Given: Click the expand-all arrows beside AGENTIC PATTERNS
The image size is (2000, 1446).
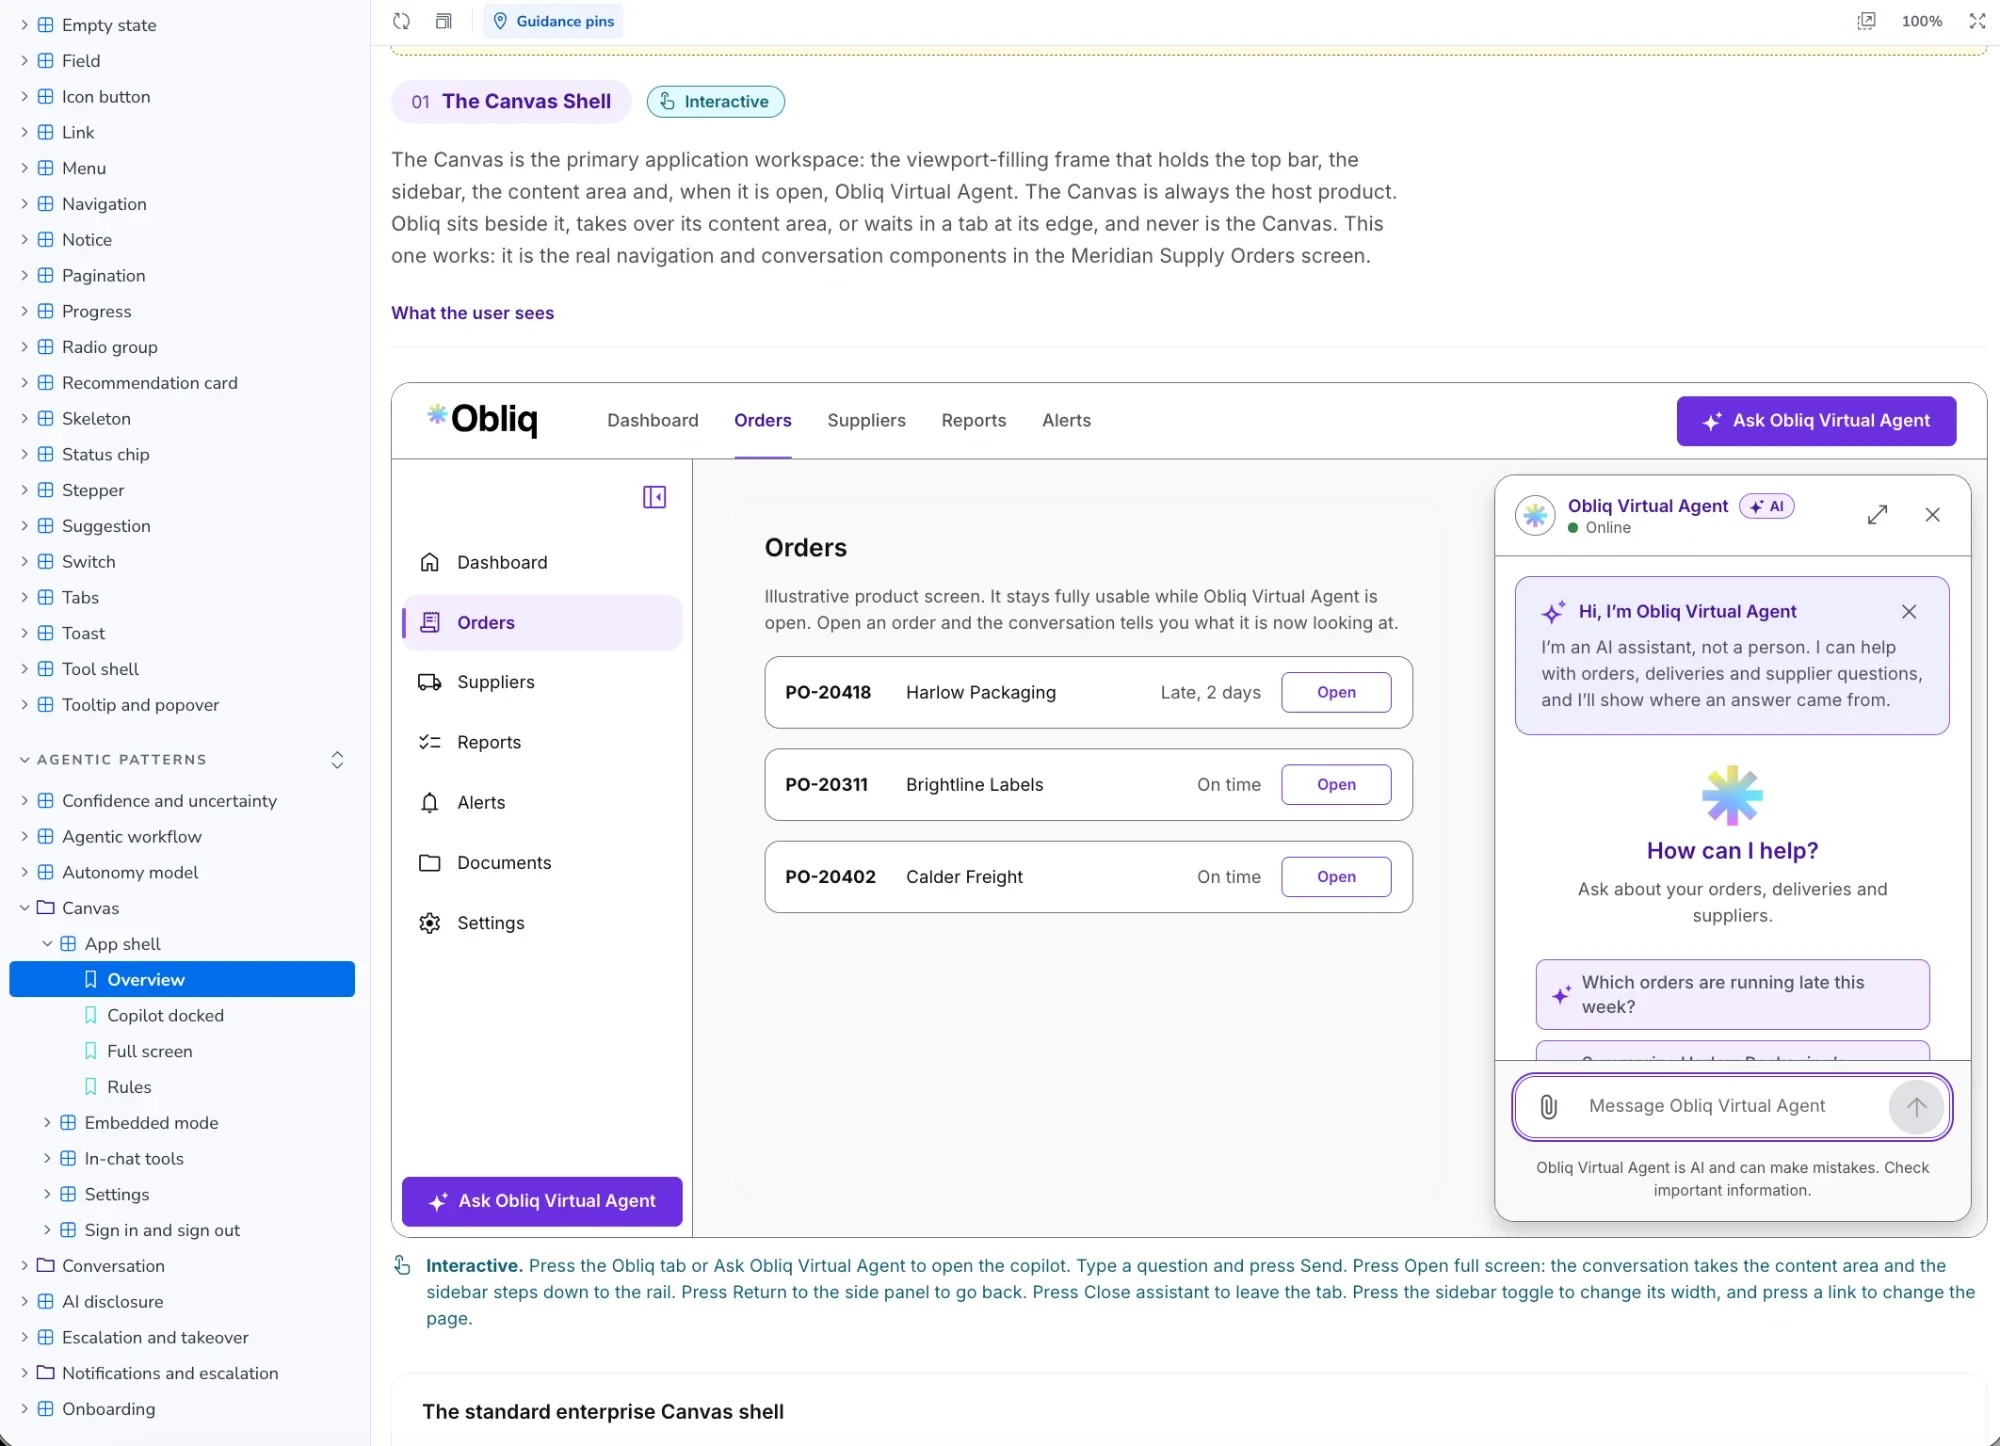Looking at the screenshot, I should click(x=337, y=760).
